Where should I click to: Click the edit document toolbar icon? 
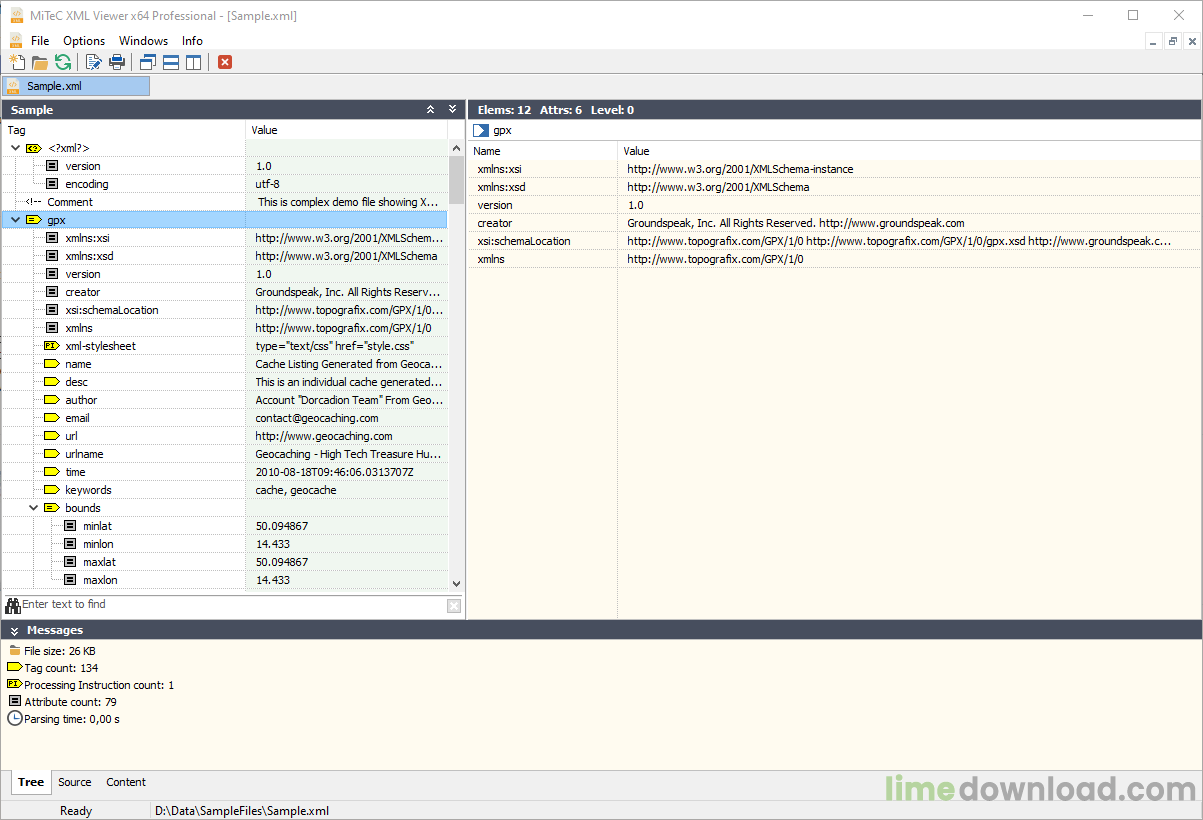point(92,62)
